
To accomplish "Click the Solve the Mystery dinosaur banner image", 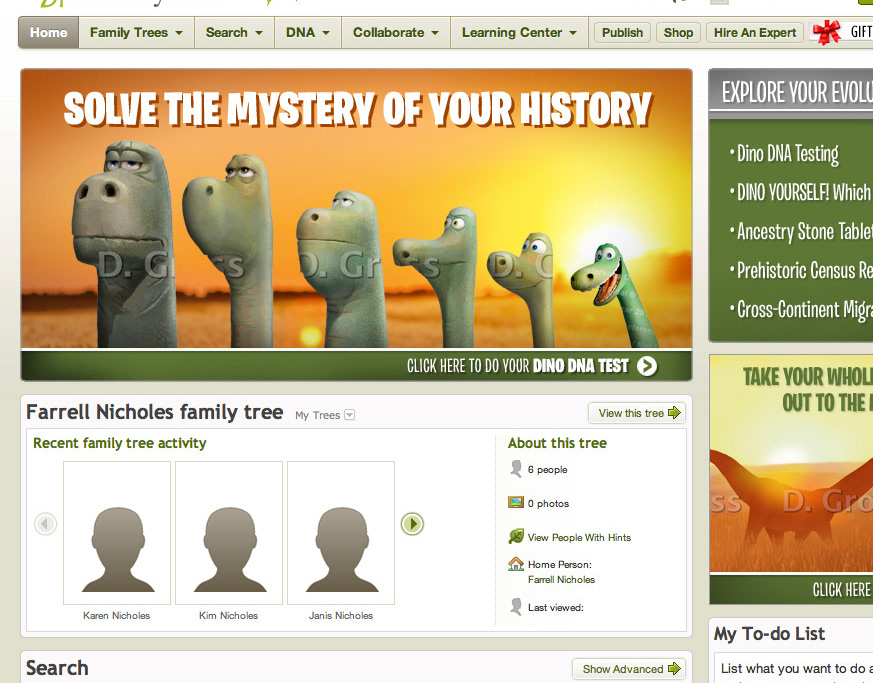I will point(356,209).
